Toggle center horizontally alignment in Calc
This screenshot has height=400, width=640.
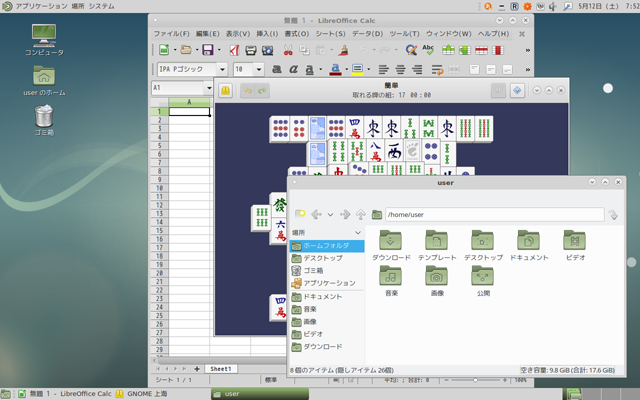pyautogui.click(x=400, y=69)
